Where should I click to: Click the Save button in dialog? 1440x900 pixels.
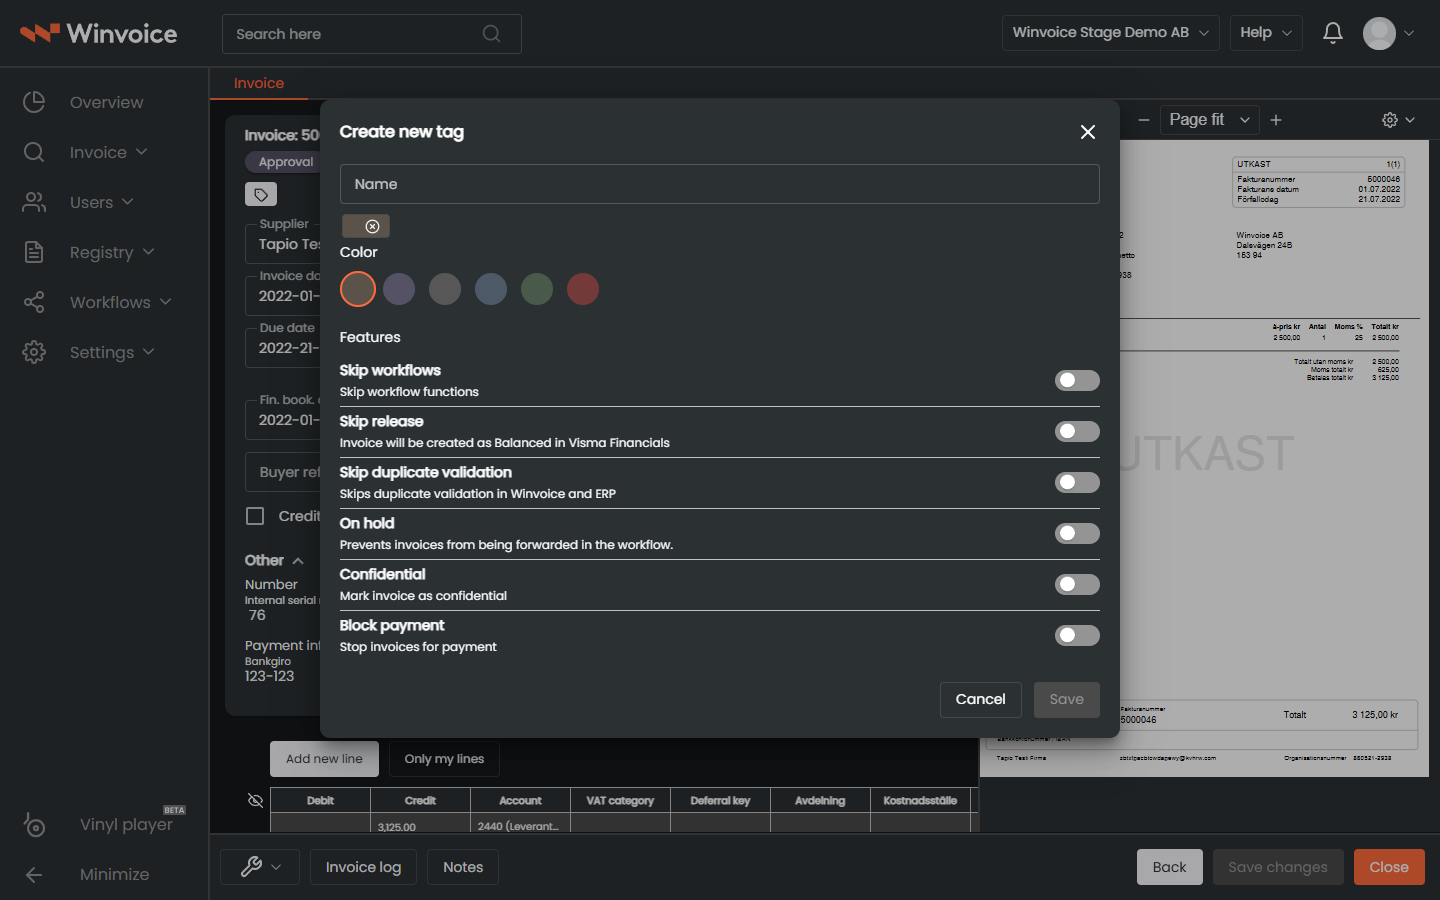pos(1066,700)
